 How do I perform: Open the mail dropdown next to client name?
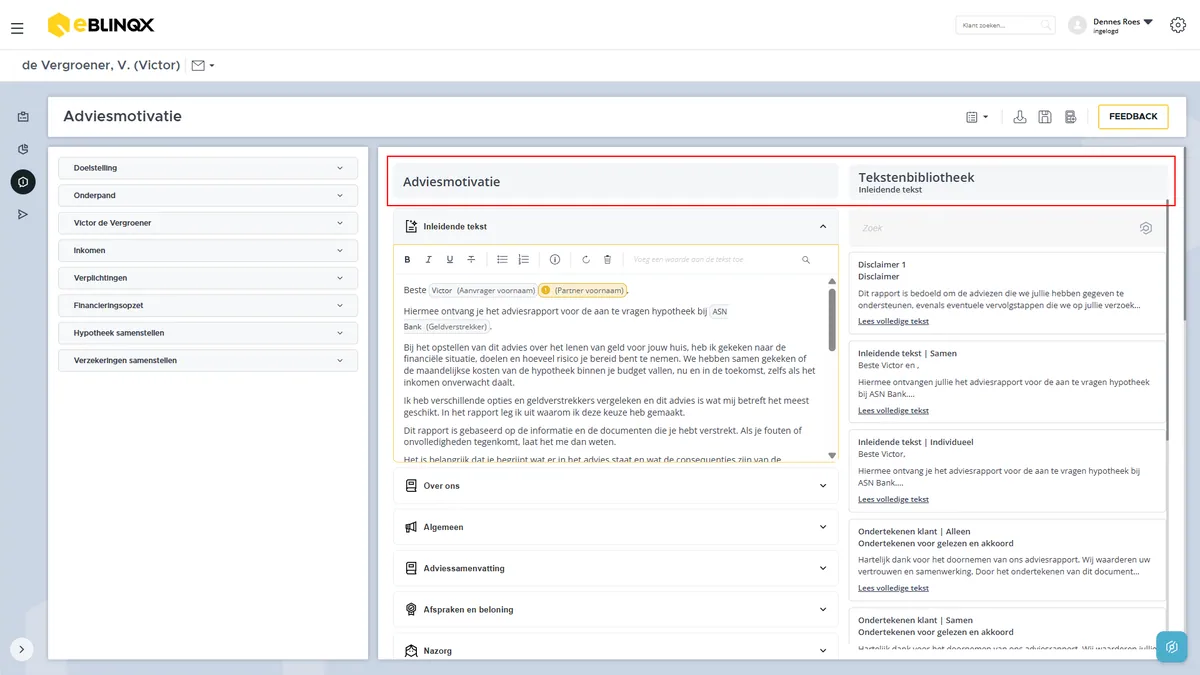pyautogui.click(x=203, y=66)
